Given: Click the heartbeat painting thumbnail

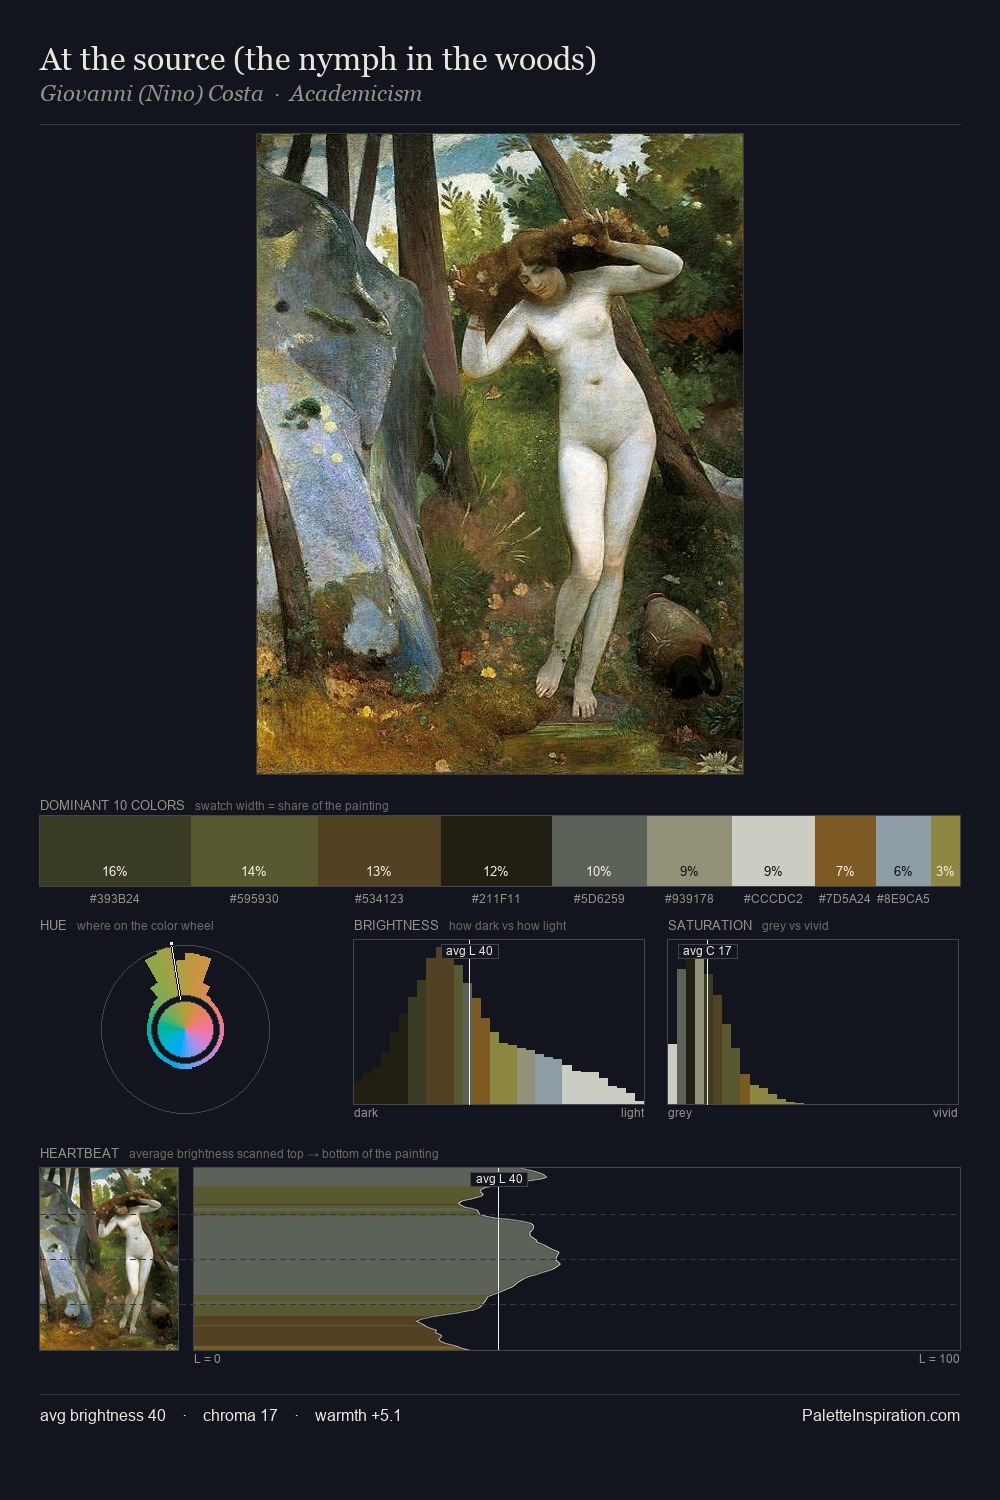Looking at the screenshot, I should coord(109,1258).
